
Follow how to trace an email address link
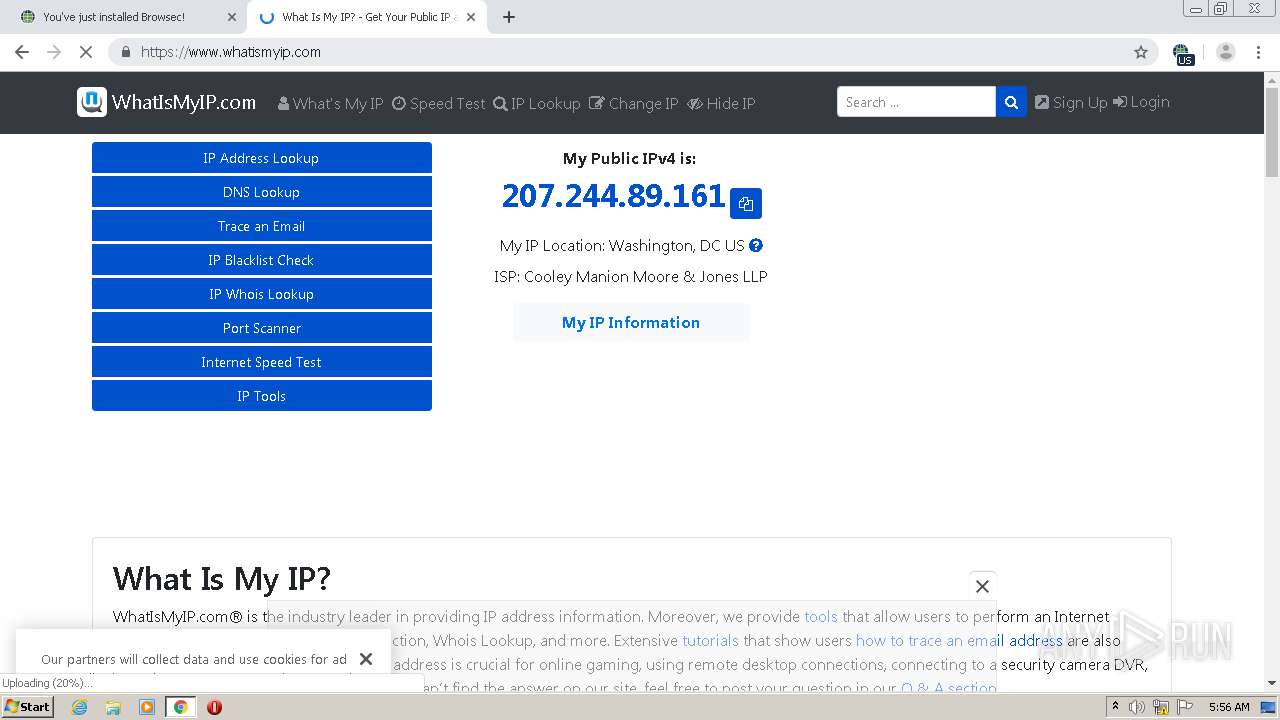959,641
